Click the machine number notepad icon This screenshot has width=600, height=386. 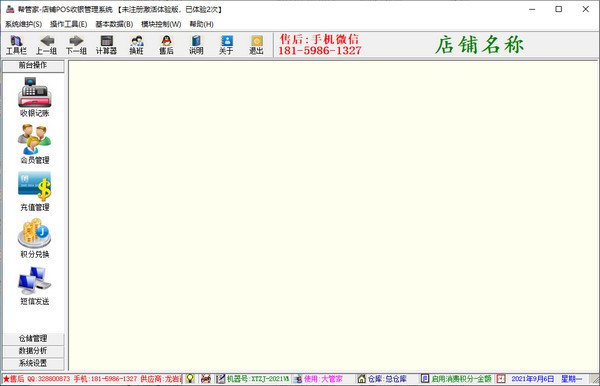[220, 379]
